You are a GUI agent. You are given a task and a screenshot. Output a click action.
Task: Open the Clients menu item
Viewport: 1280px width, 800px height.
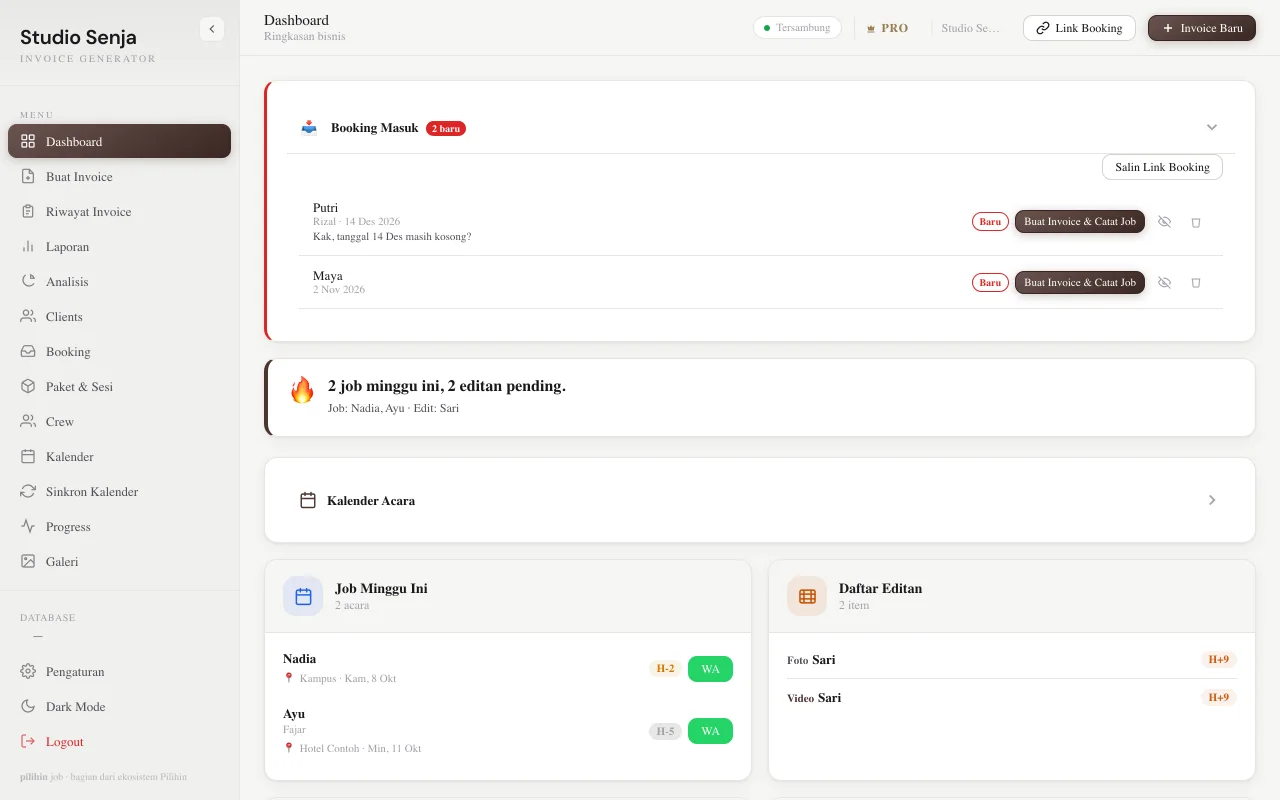(120, 317)
